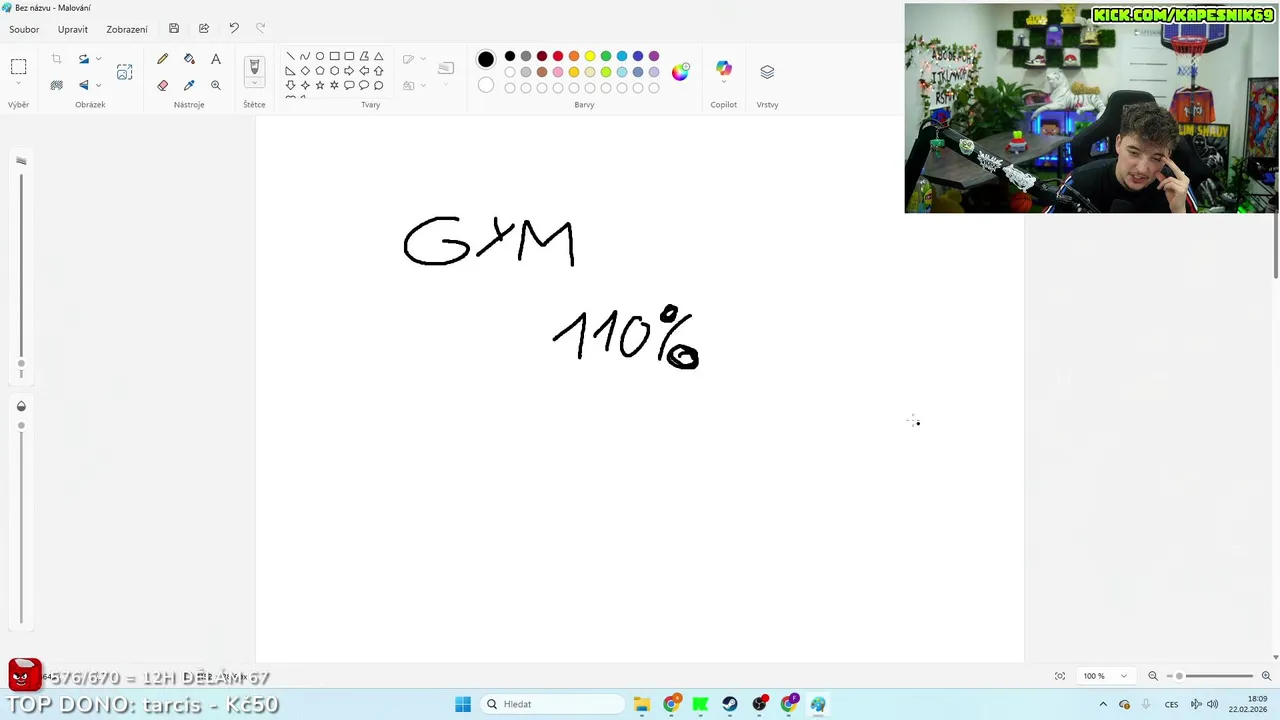Screen dimensions: 1280x720
Task: Click the Undo arrow
Action: click(x=234, y=28)
